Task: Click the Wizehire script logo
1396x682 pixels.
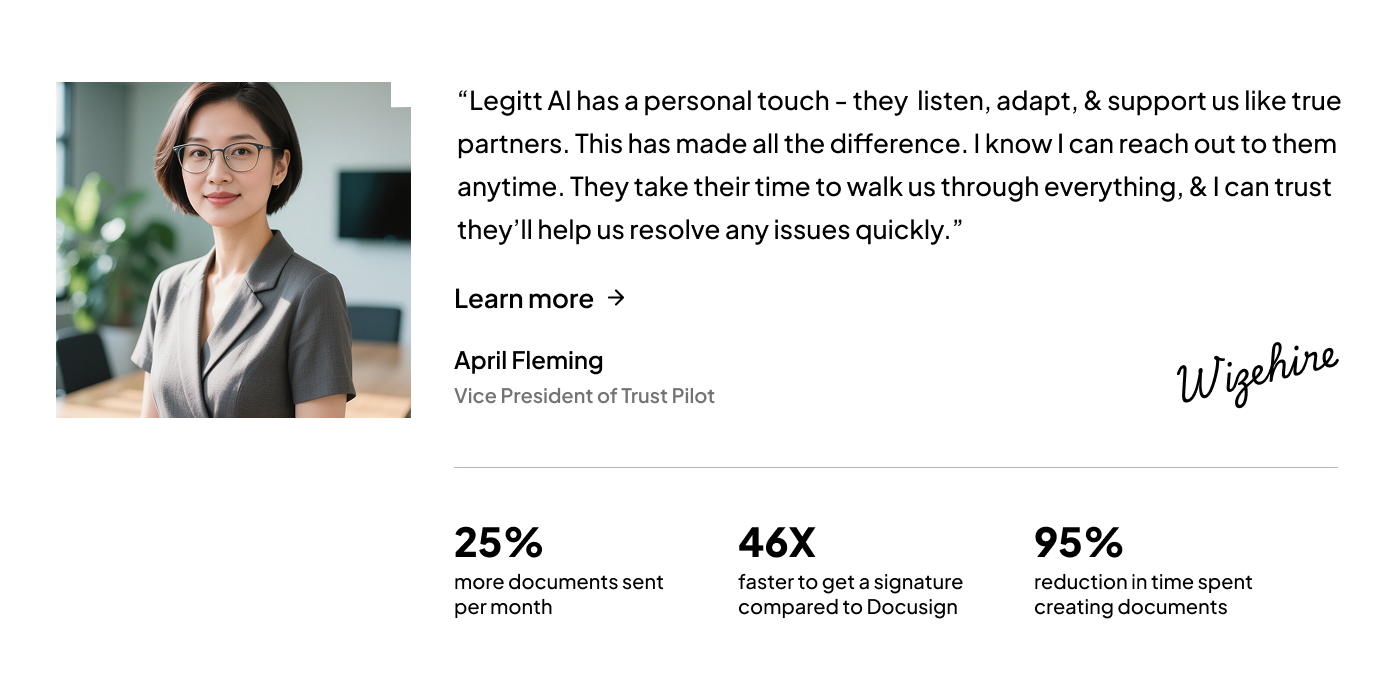Action: 1257,374
